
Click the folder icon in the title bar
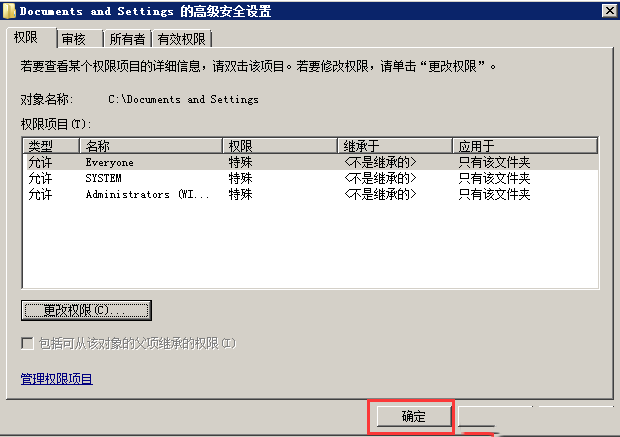(9, 11)
